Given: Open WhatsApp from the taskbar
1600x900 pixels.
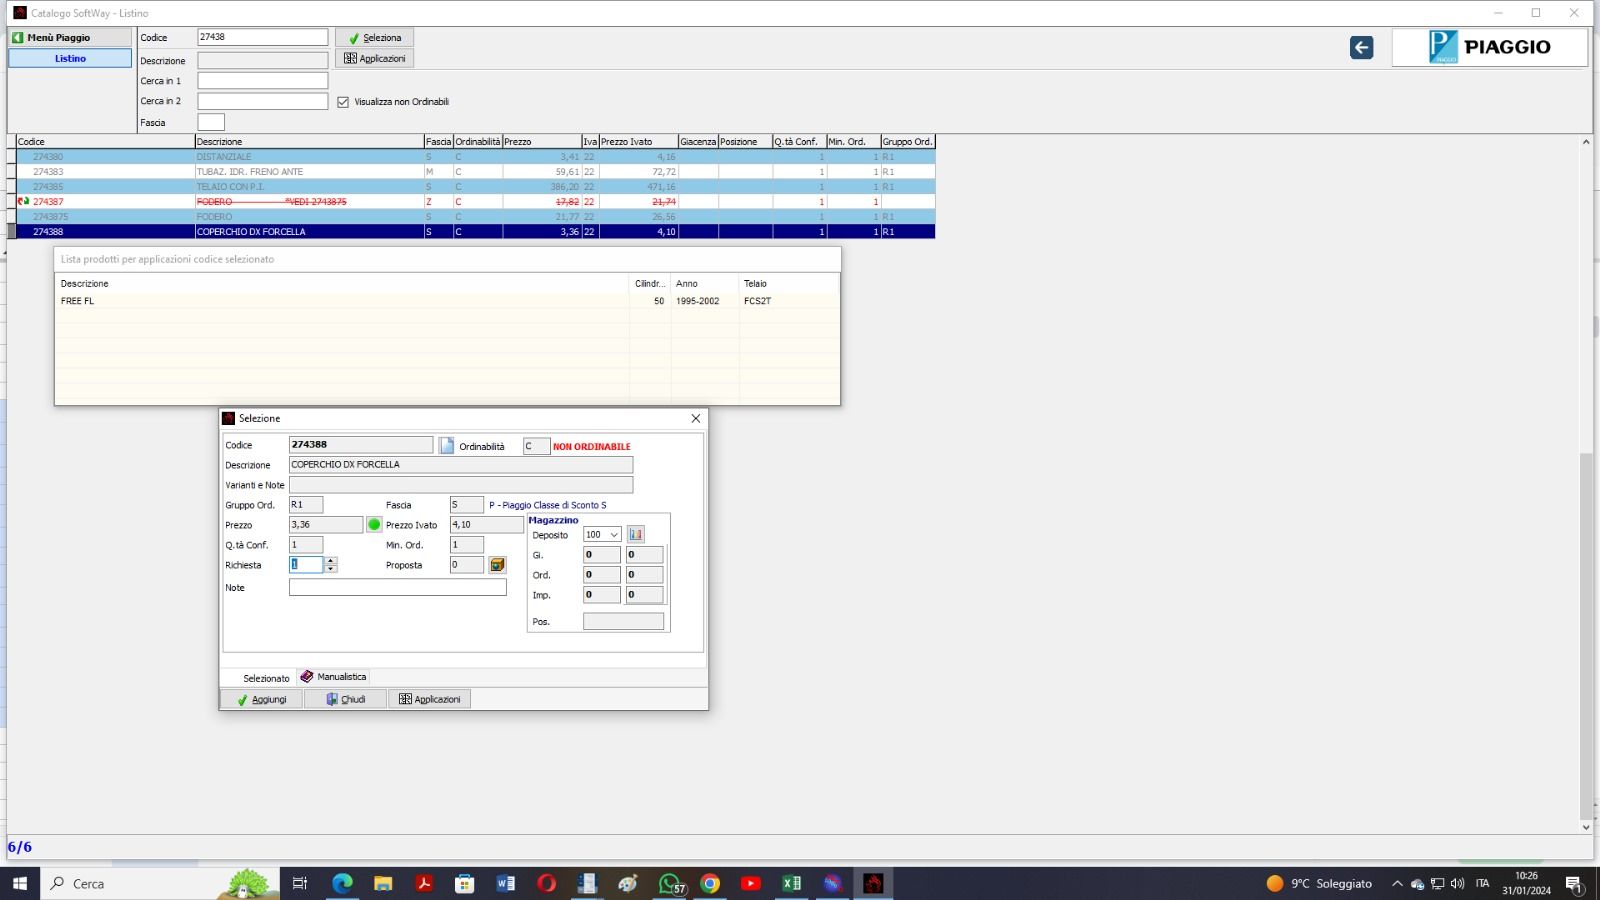Looking at the screenshot, I should click(670, 883).
